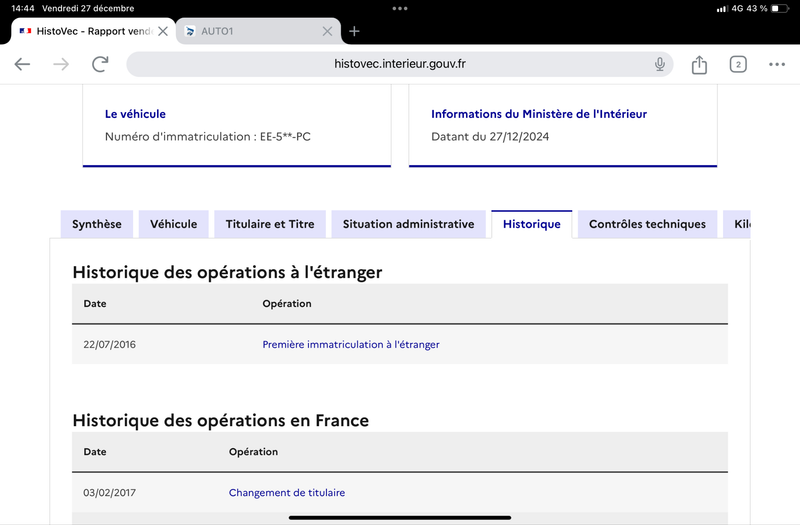Tap the three dots at top center
This screenshot has width=800, height=525.
[400, 8]
